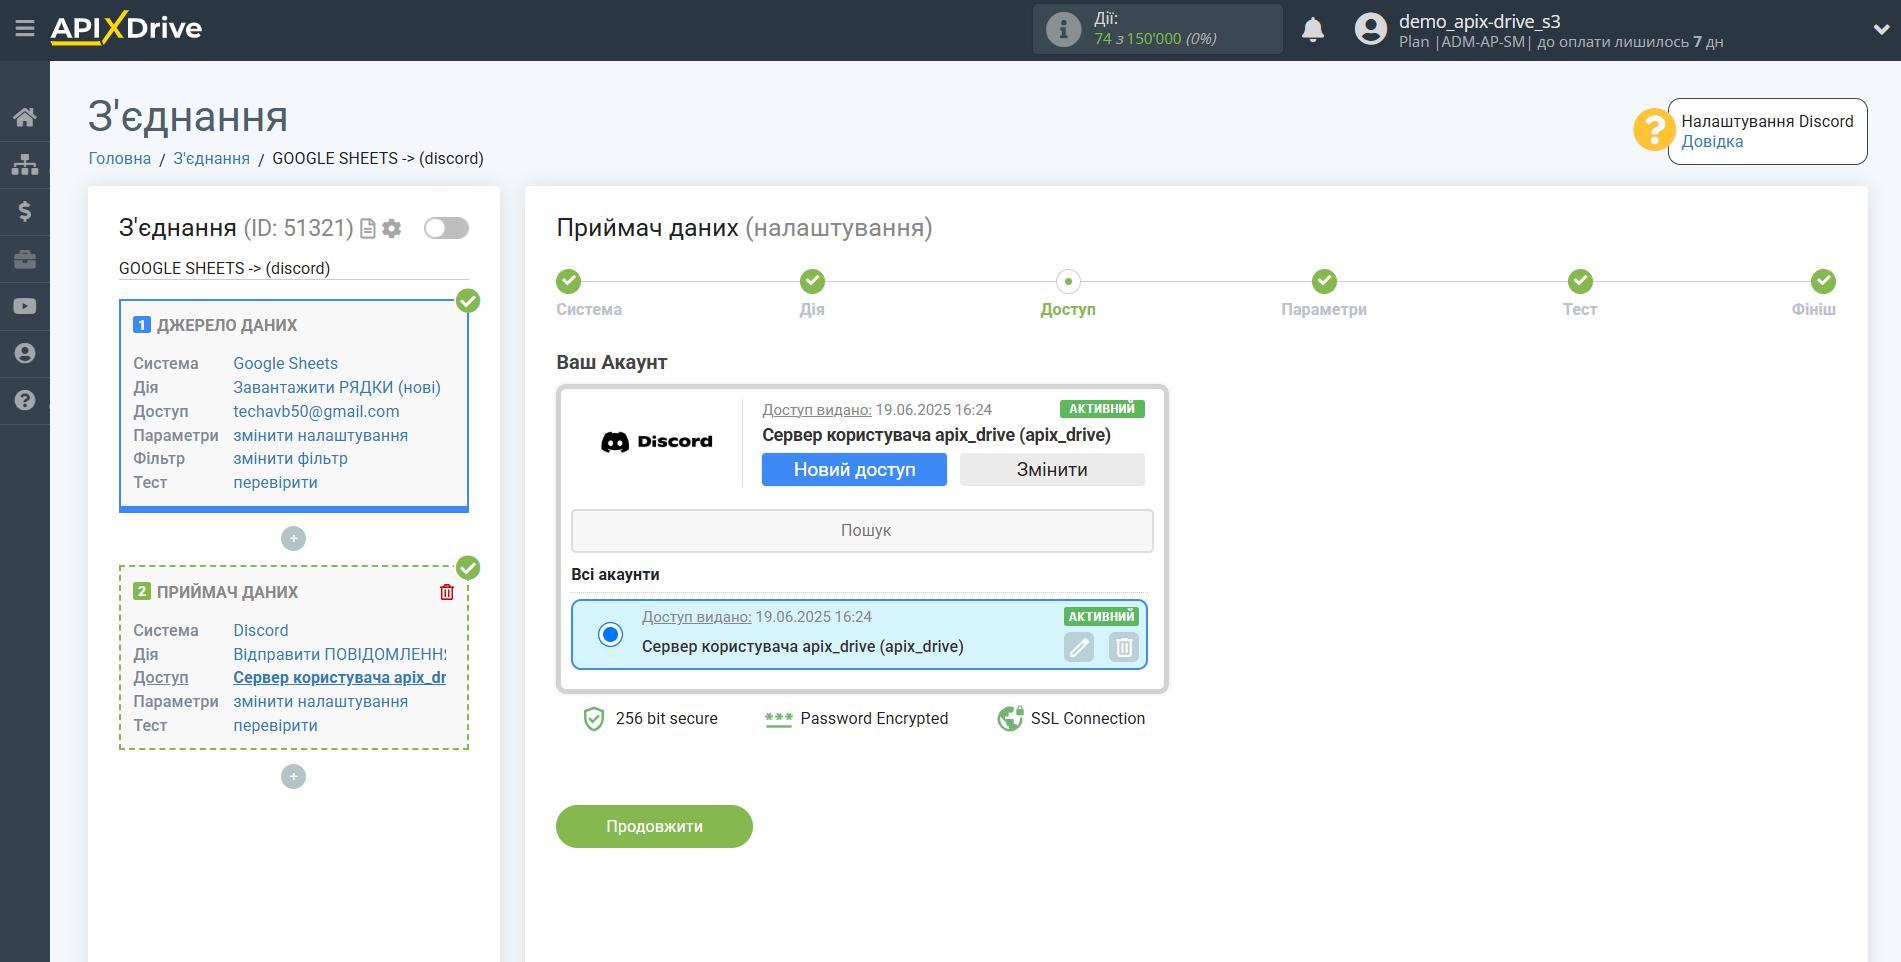
Task: Open the YouTube video sidebar icon
Action: [x=25, y=306]
